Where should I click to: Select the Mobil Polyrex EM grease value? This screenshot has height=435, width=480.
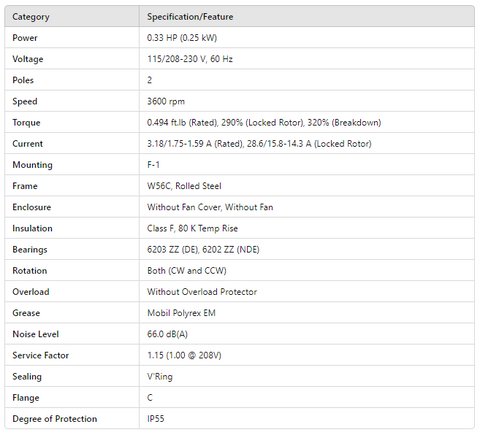(x=181, y=313)
